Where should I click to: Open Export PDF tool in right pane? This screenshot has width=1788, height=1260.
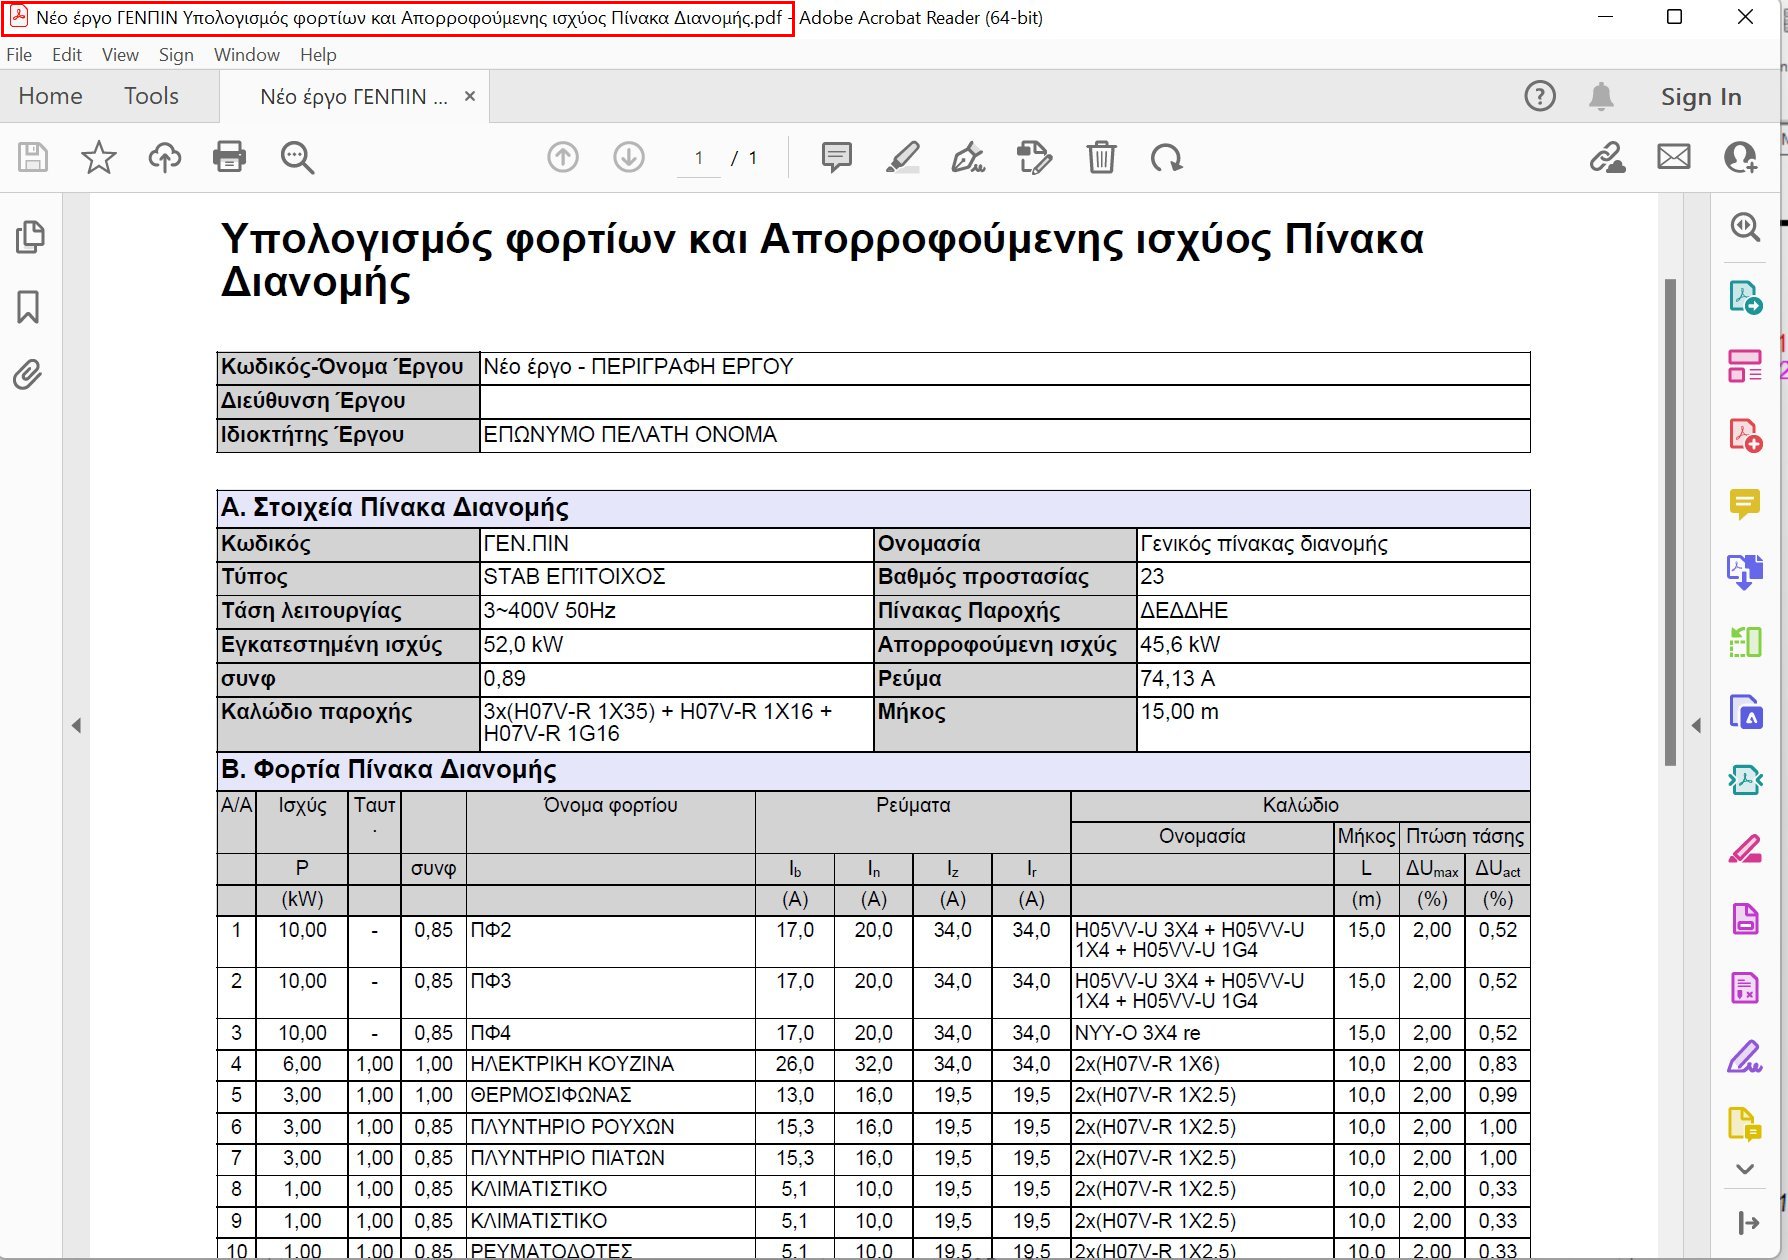click(1745, 297)
